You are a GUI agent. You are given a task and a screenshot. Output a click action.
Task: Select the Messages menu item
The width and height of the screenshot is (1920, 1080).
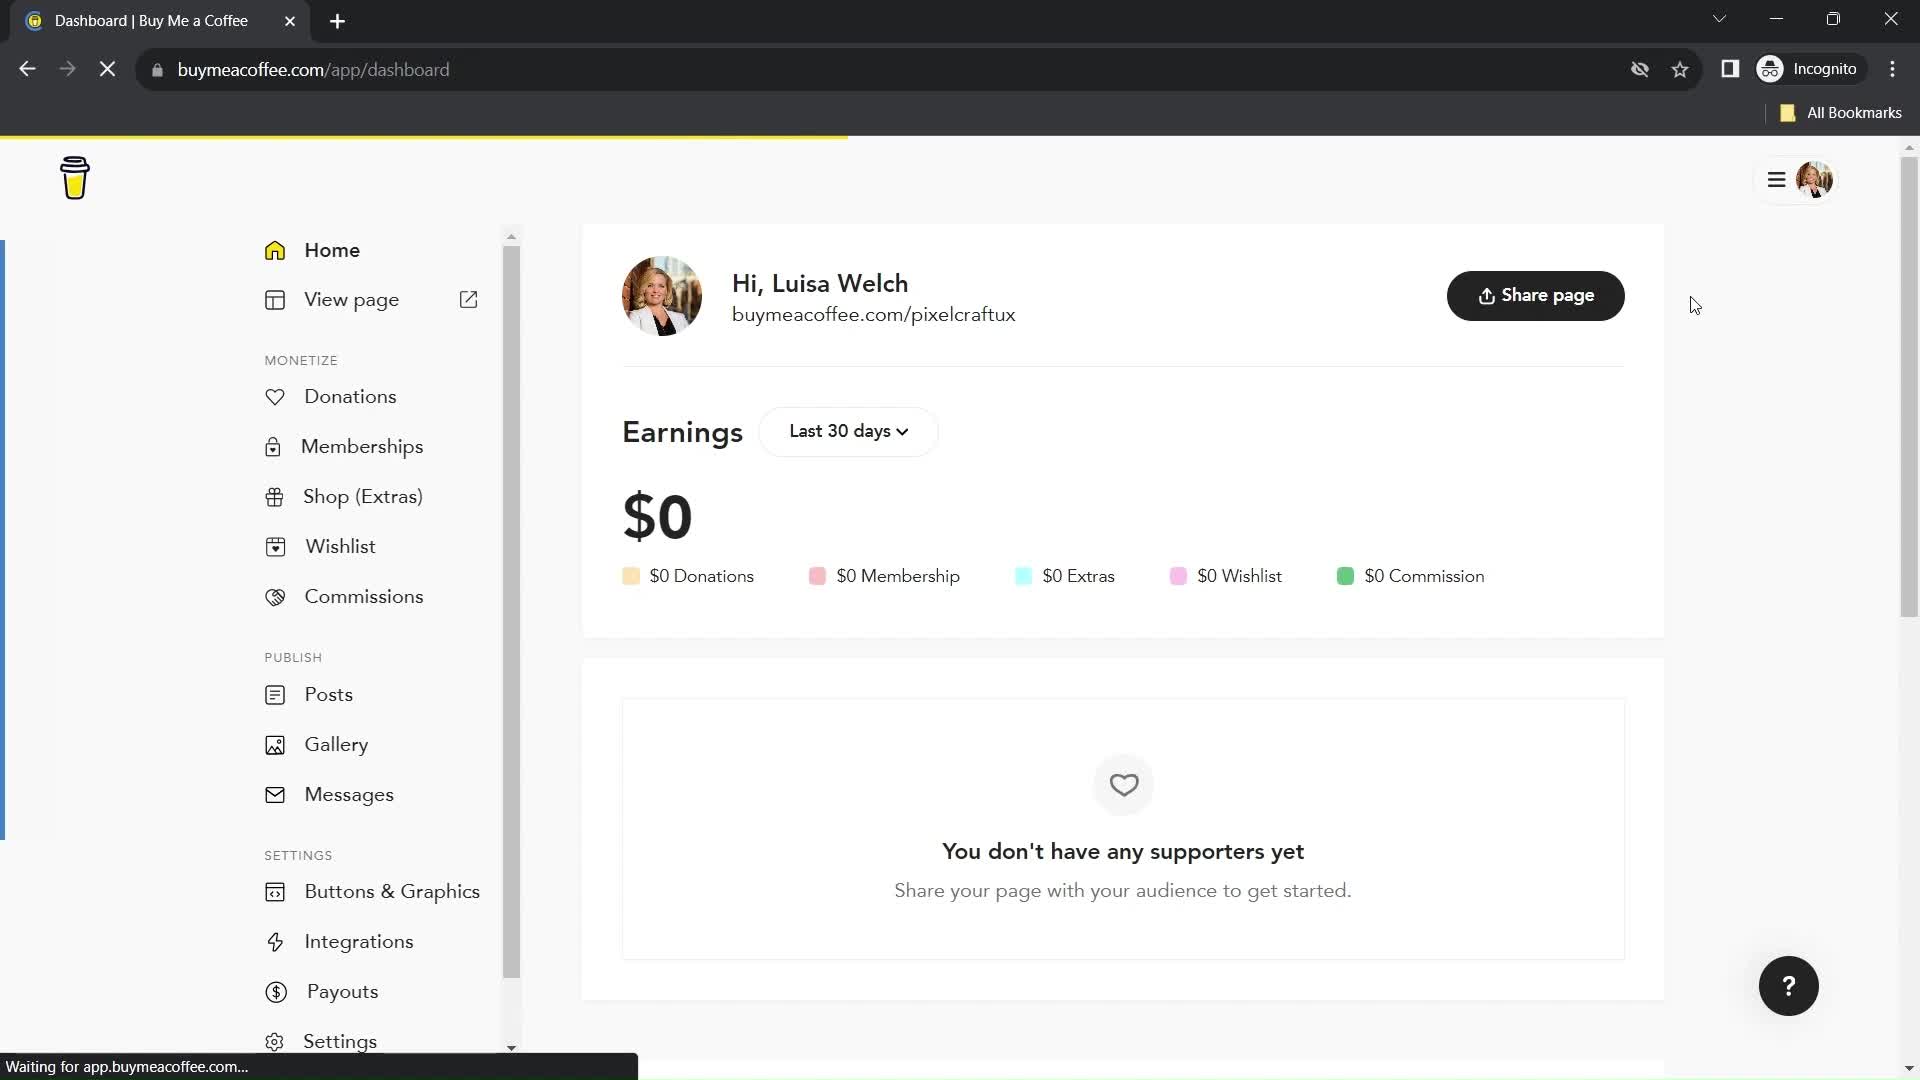point(349,796)
